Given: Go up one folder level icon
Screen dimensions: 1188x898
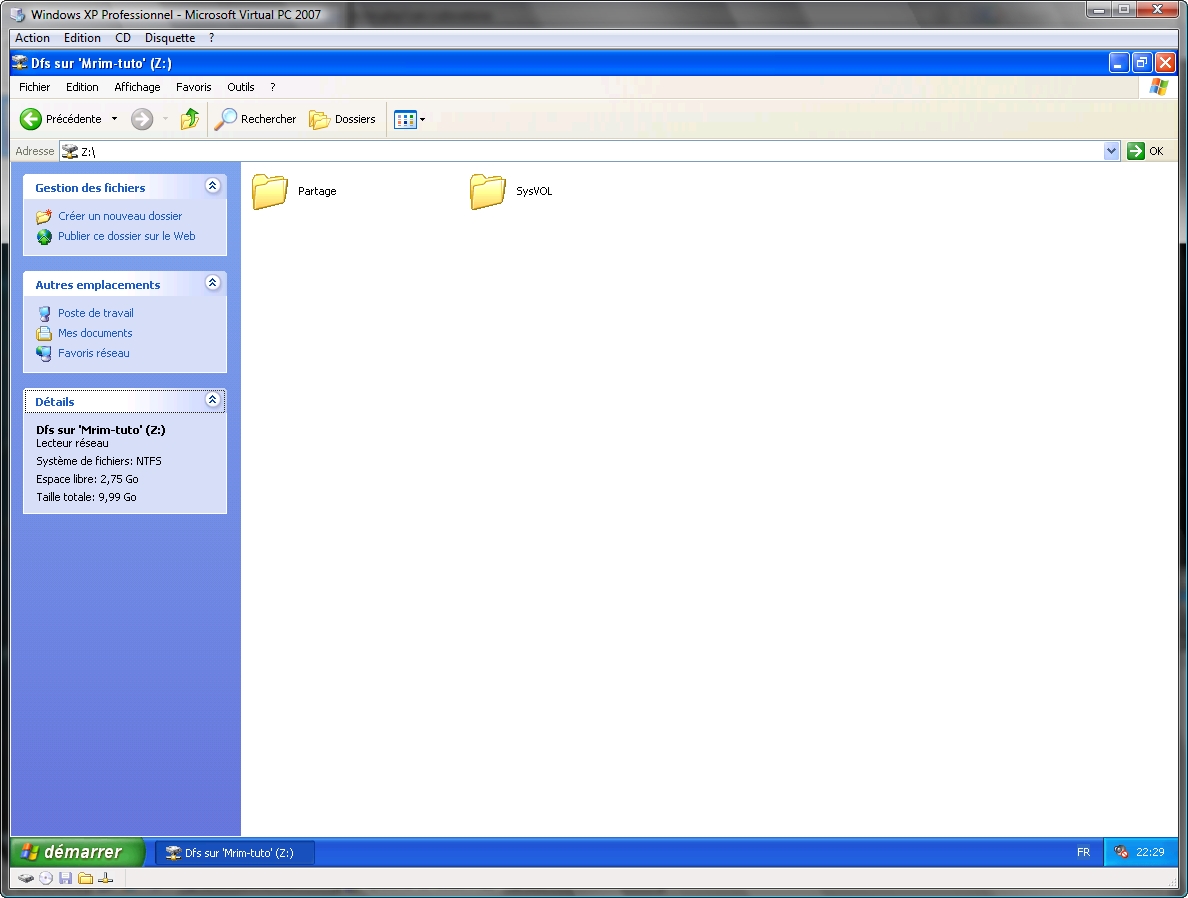Looking at the screenshot, I should [x=189, y=119].
